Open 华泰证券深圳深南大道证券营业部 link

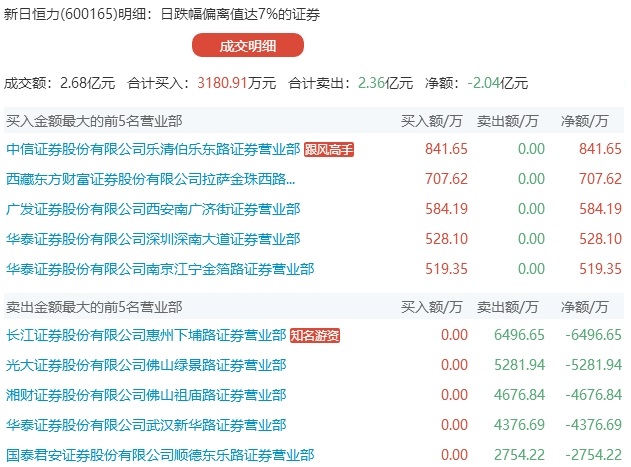point(153,239)
